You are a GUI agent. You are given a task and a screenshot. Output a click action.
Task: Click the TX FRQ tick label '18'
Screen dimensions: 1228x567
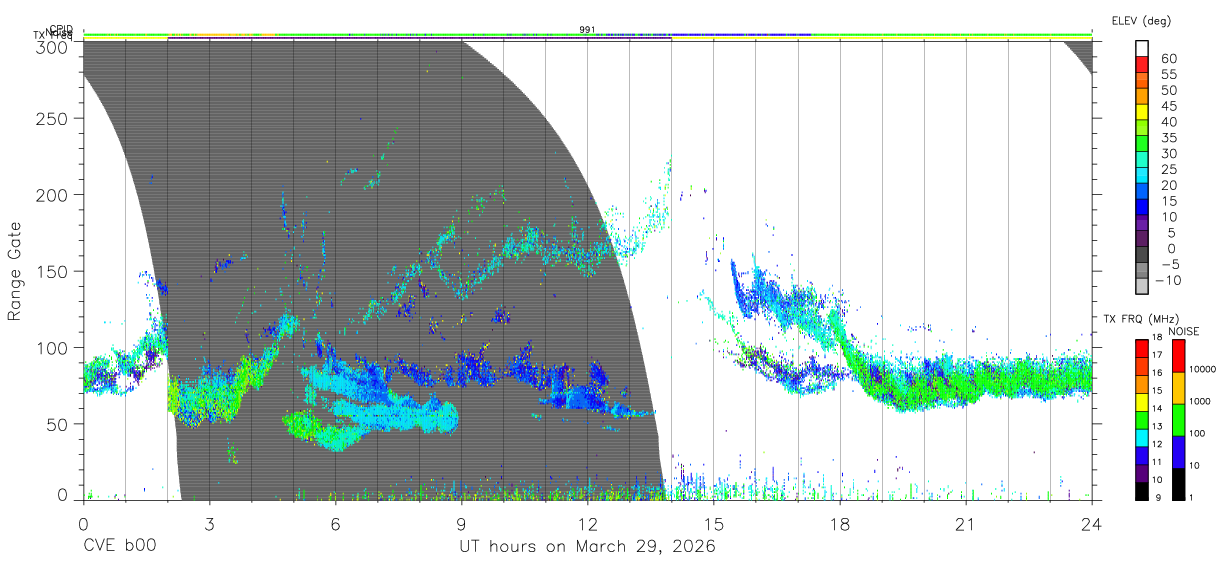tap(1156, 339)
